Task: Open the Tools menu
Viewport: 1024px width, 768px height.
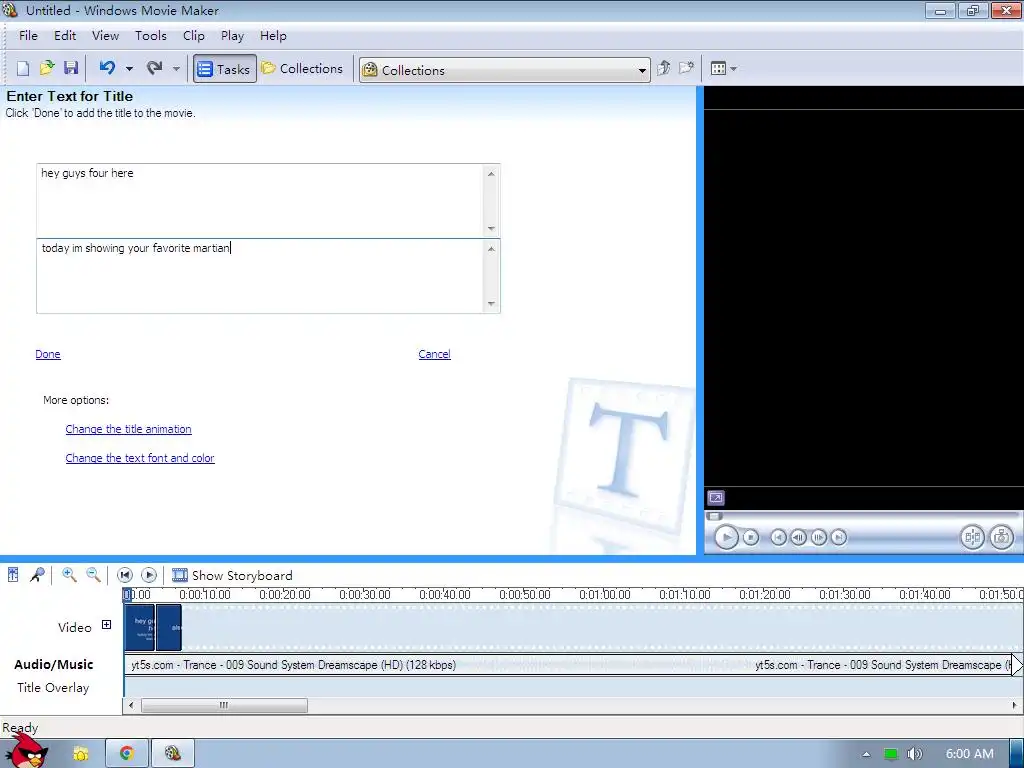Action: click(x=151, y=36)
